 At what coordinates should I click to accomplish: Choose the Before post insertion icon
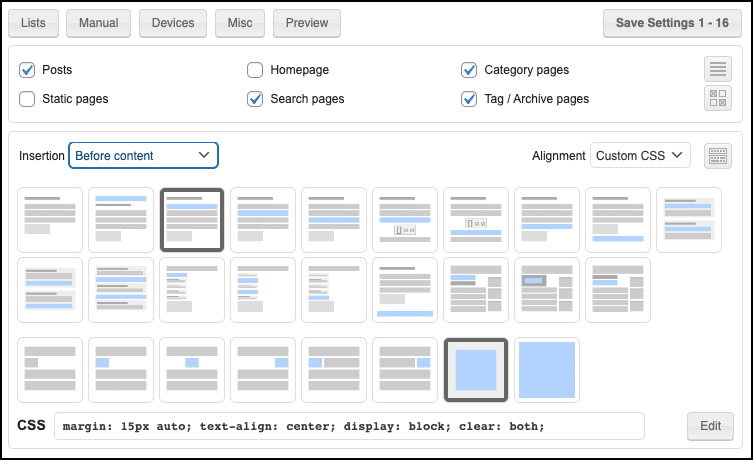click(x=121, y=220)
